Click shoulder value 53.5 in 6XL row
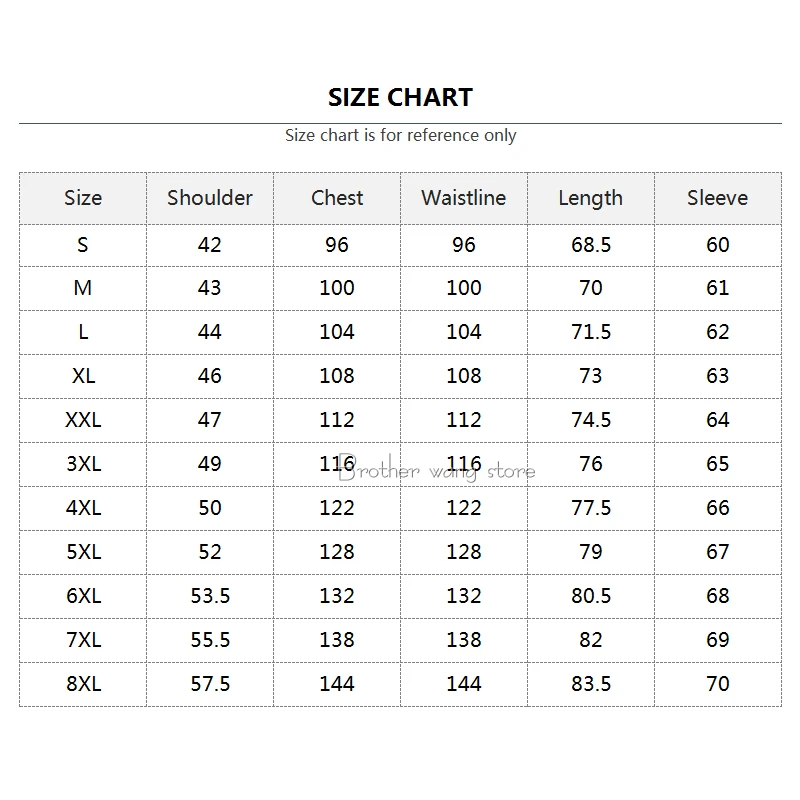This screenshot has width=800, height=800. [x=210, y=596]
